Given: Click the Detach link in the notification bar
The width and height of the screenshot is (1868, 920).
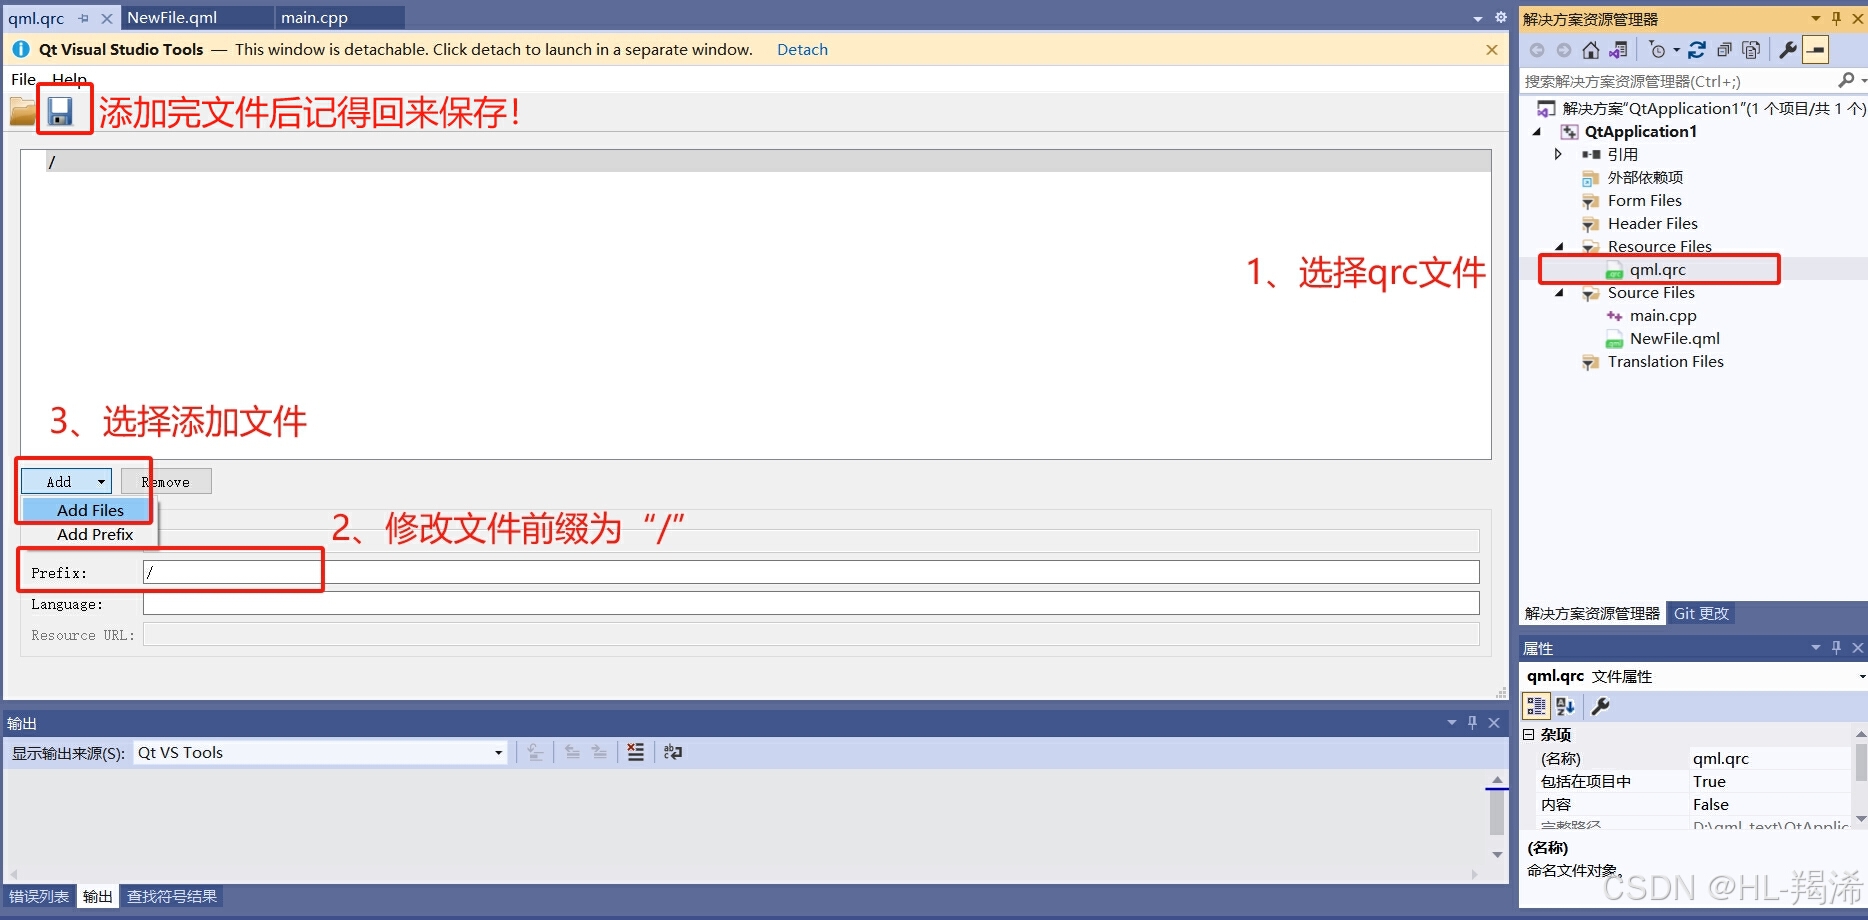Looking at the screenshot, I should click(x=801, y=49).
